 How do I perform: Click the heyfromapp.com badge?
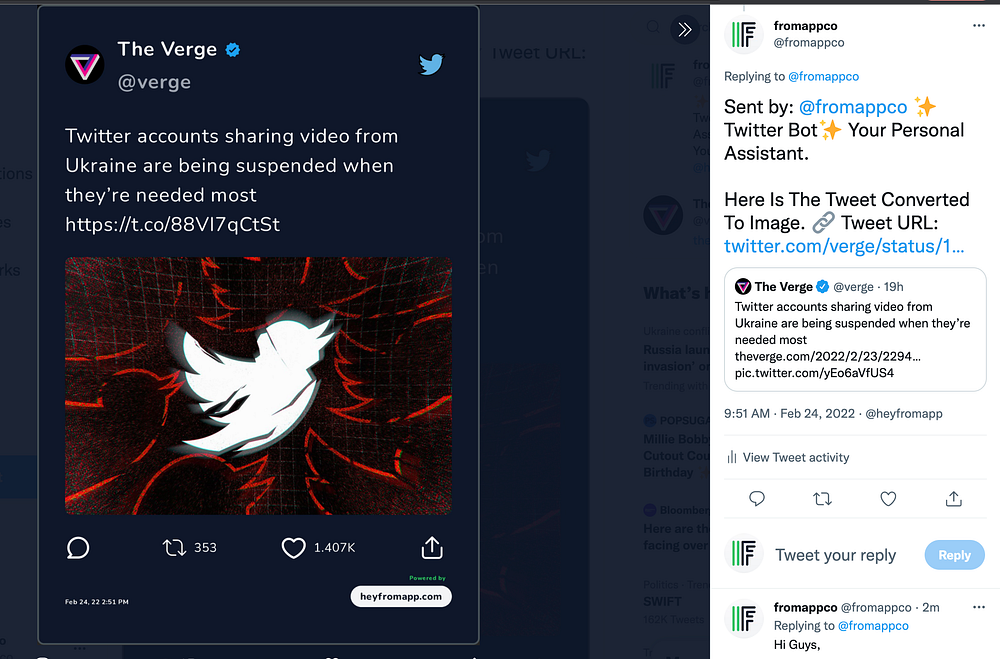pos(401,596)
